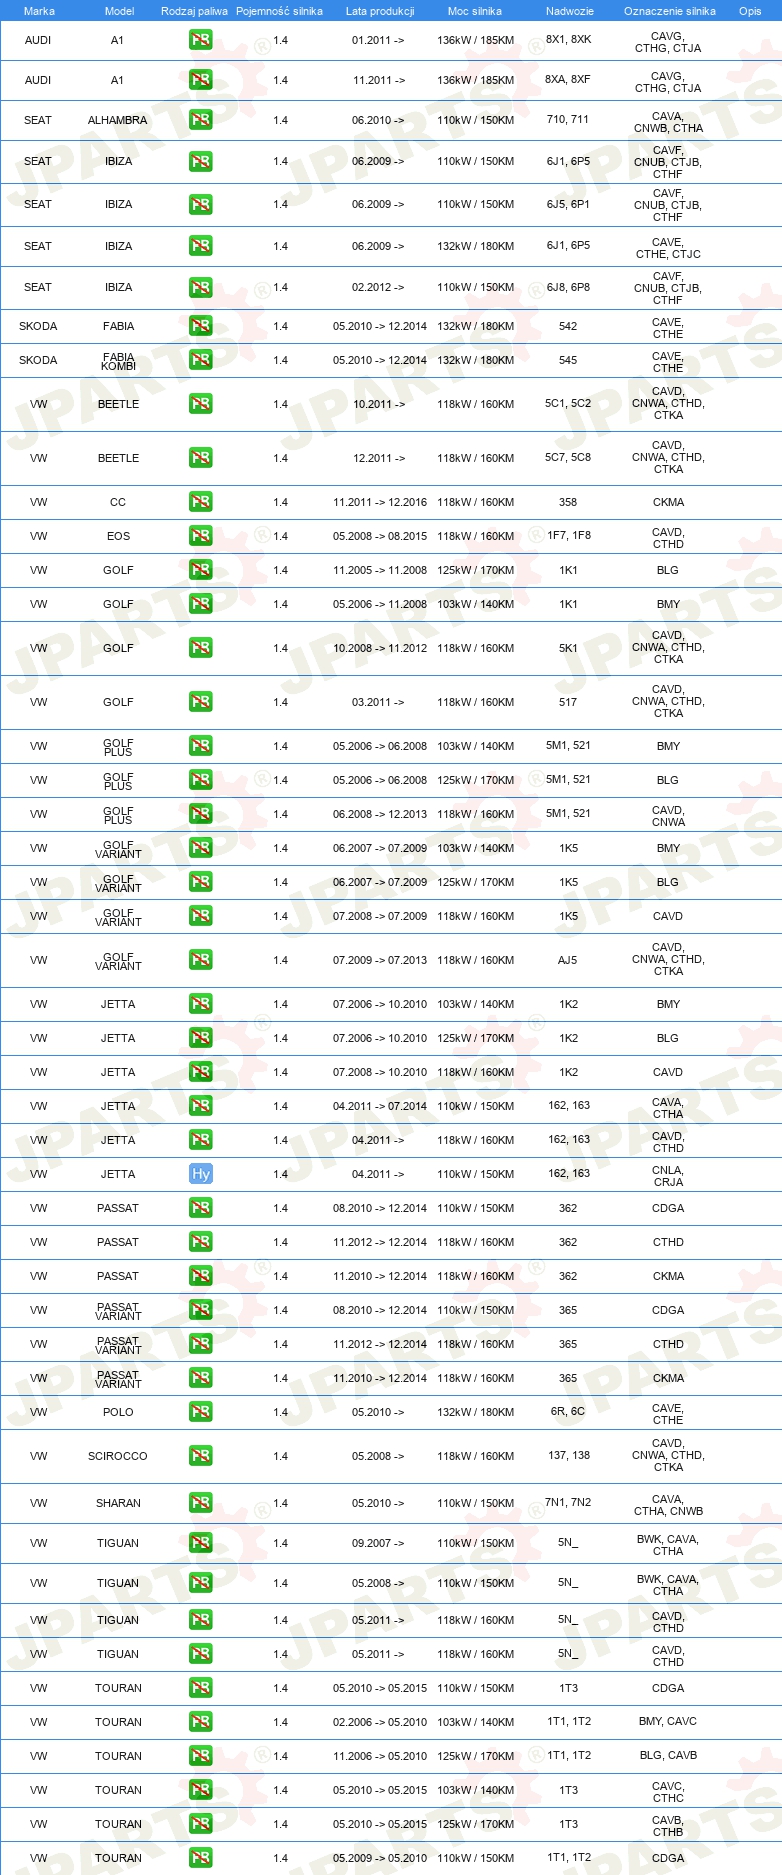This screenshot has width=782, height=1875.
Task: Click the fuel icon in the VW SCIROCCO row
Action: tap(201, 1456)
